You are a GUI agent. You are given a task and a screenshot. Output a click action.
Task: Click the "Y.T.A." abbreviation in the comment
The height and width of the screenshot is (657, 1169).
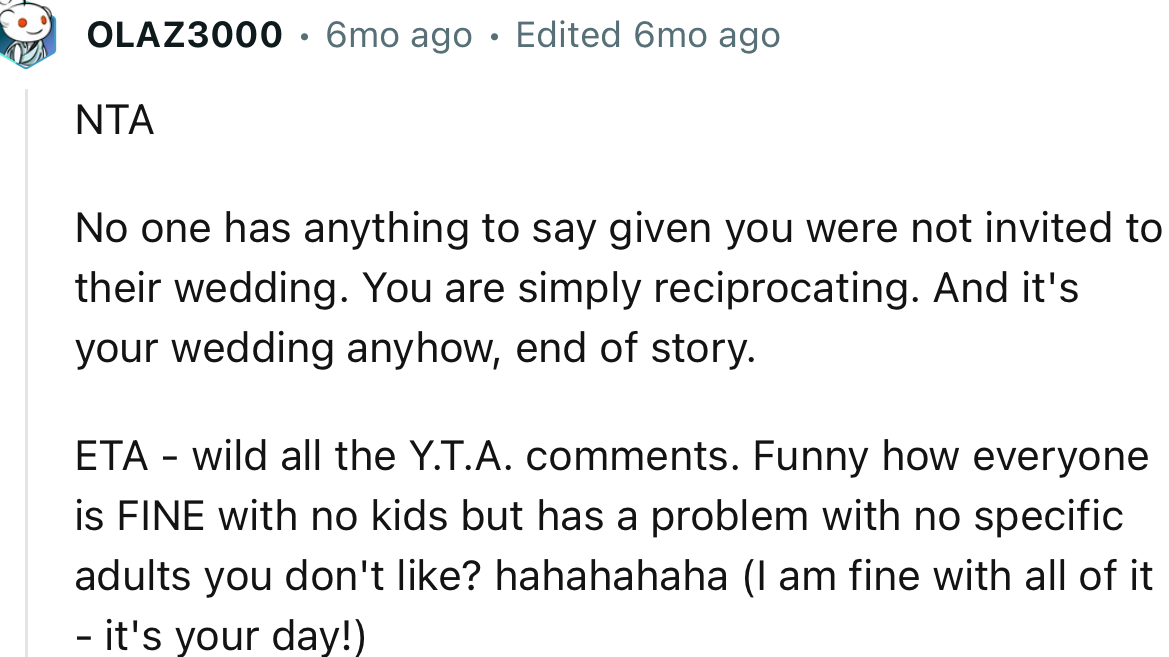click(x=460, y=457)
